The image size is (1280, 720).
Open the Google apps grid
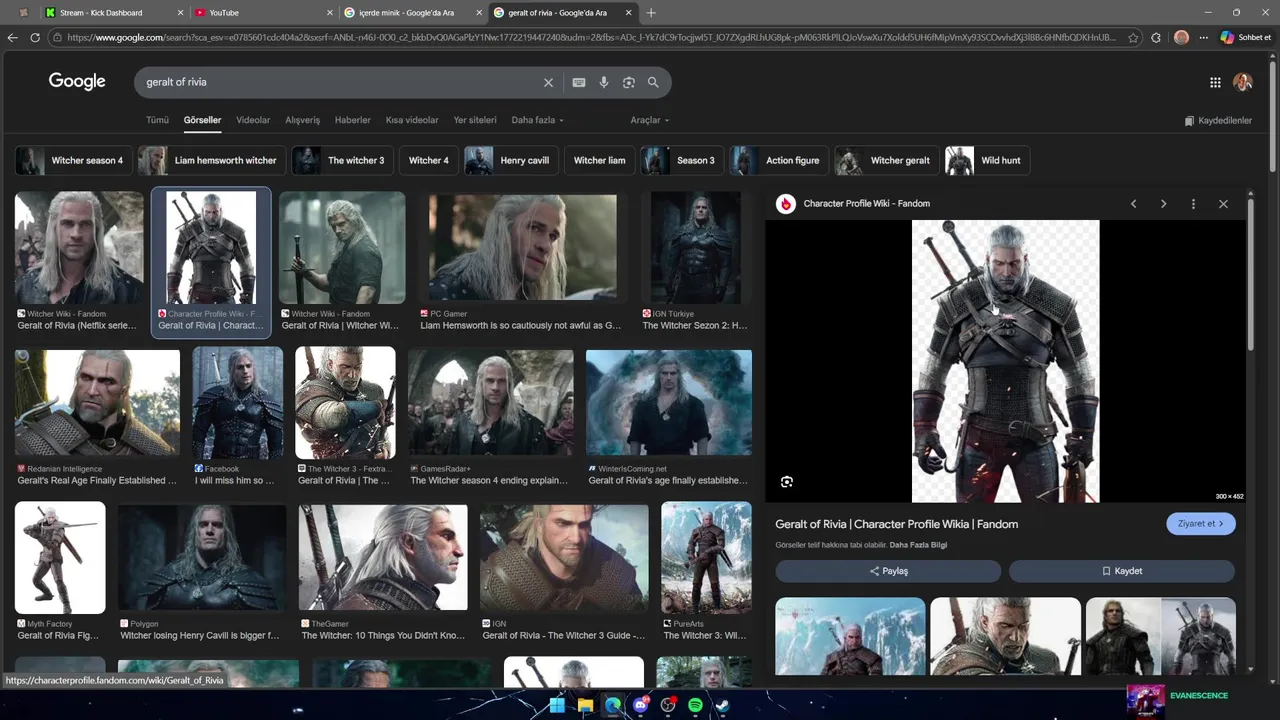click(1215, 83)
